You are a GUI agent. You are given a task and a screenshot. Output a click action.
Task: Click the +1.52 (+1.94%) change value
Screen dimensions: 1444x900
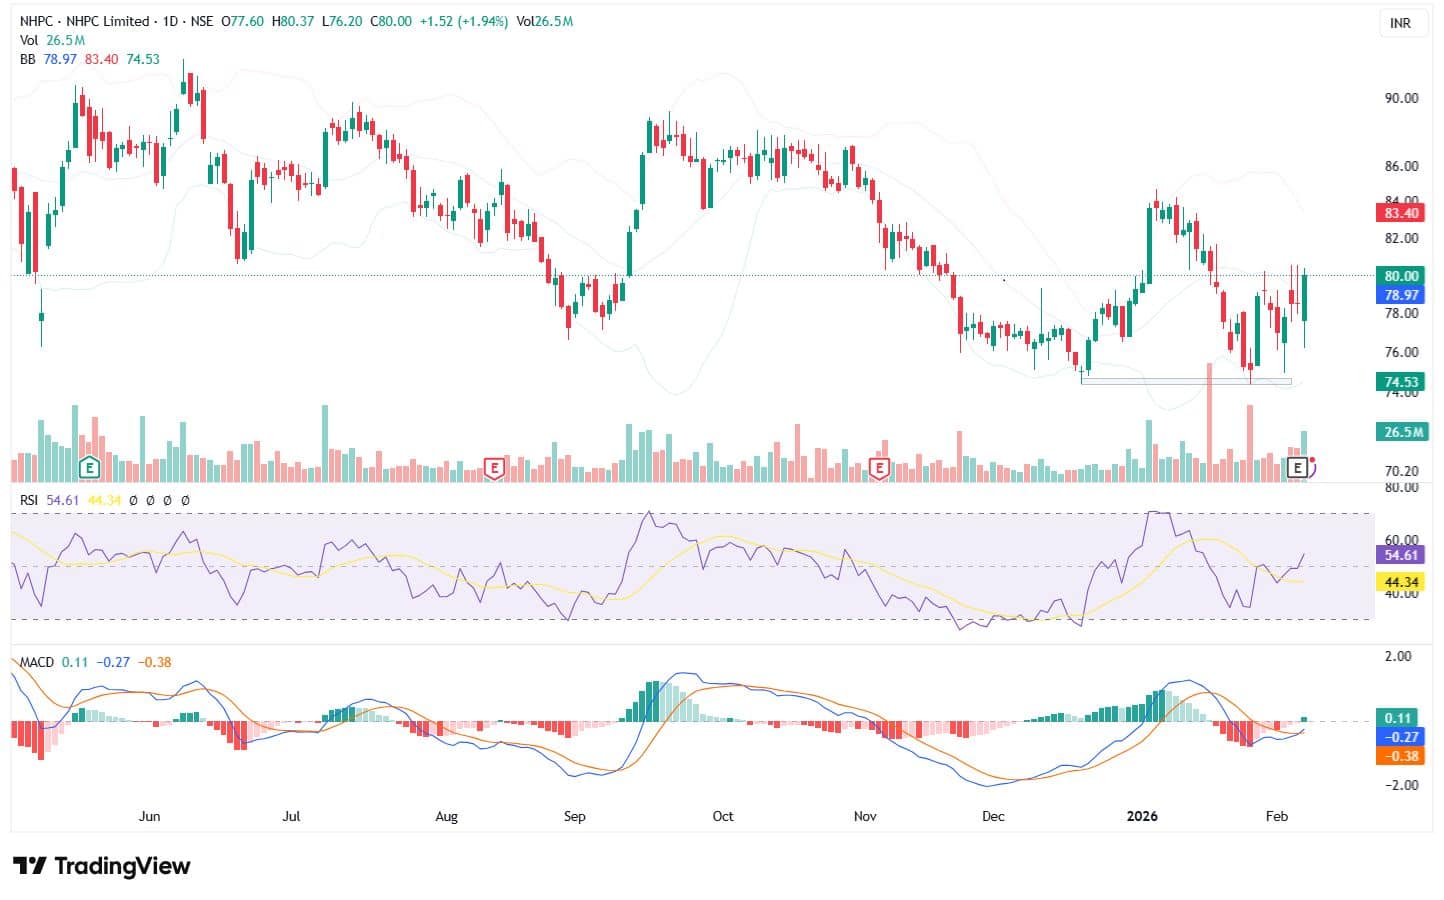coord(463,21)
